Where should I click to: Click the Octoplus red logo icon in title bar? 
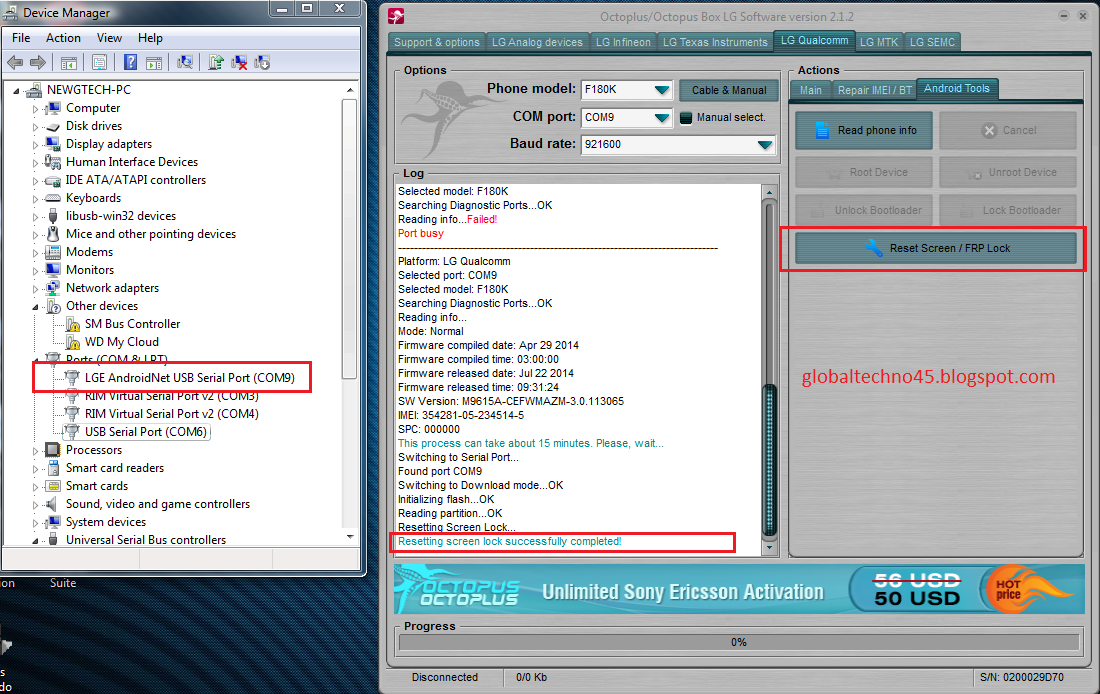click(x=397, y=15)
